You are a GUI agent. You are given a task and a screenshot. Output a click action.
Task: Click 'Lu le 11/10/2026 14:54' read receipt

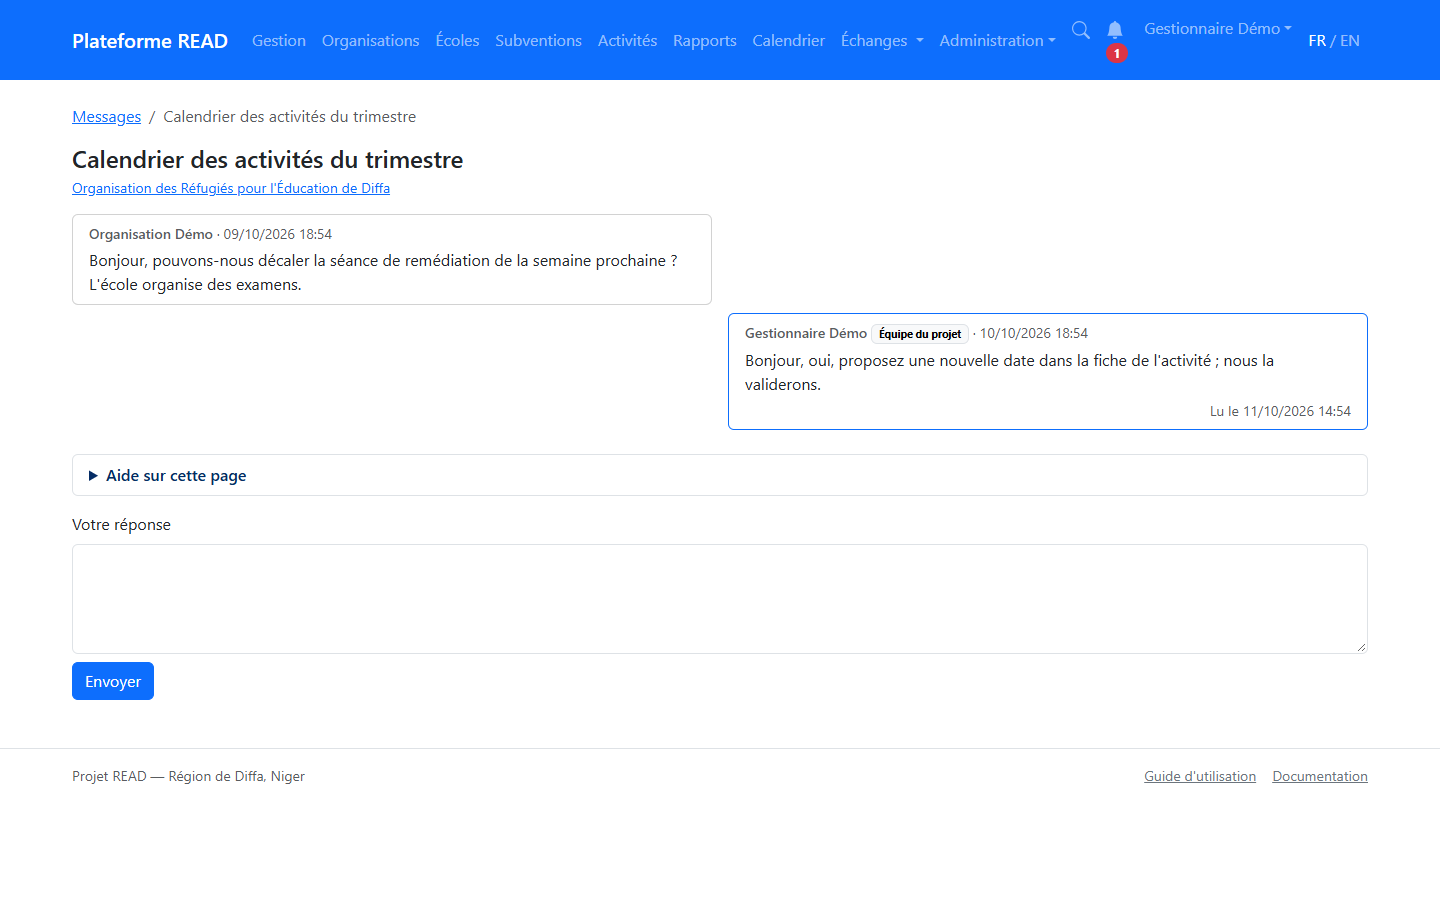pyautogui.click(x=1280, y=411)
